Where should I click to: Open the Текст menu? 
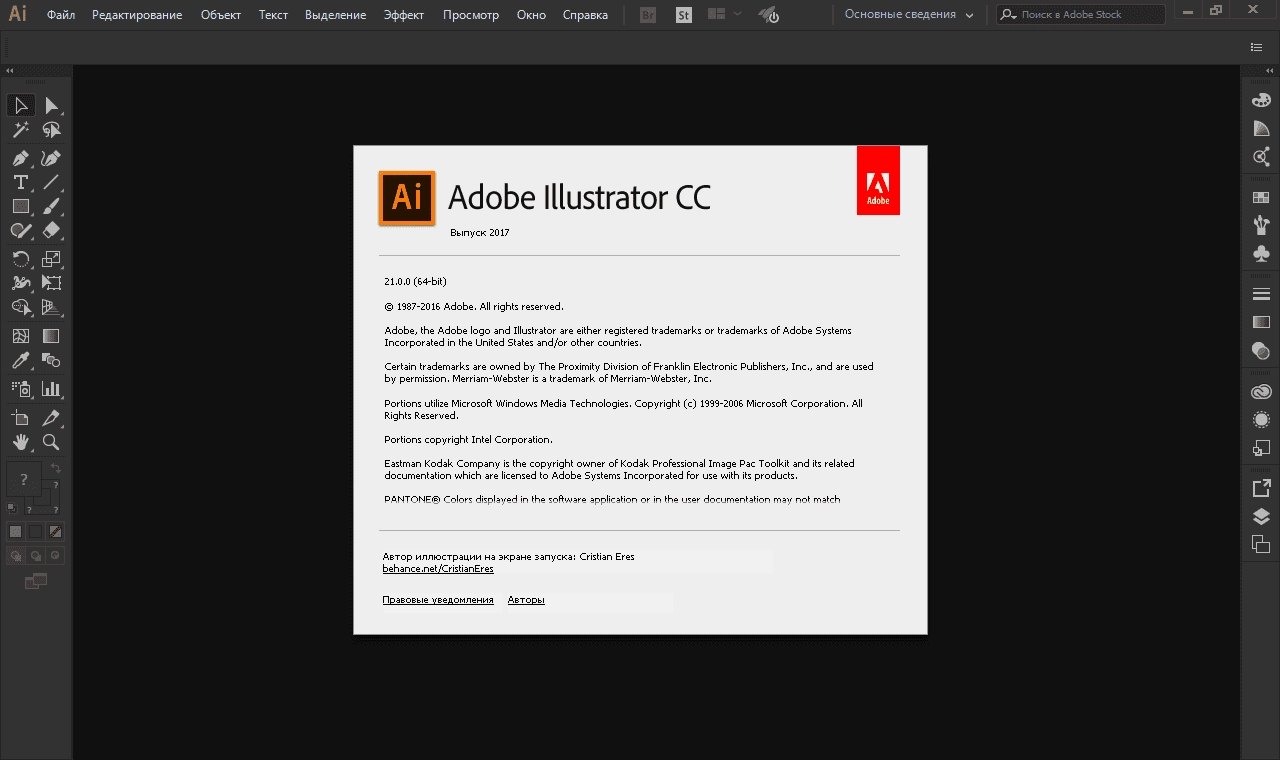(x=273, y=15)
